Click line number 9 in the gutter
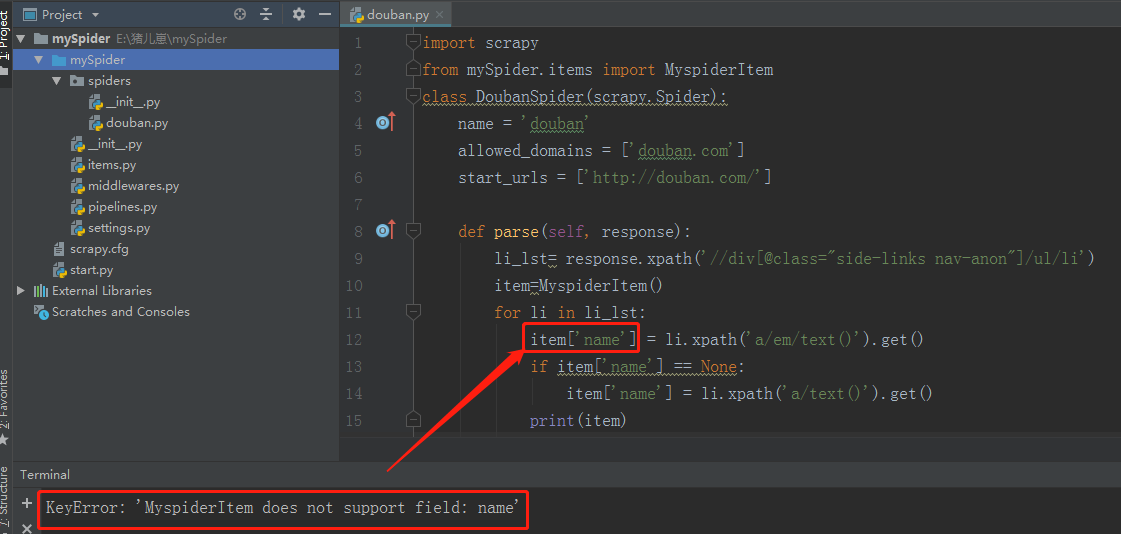This screenshot has width=1121, height=534. pyautogui.click(x=357, y=258)
